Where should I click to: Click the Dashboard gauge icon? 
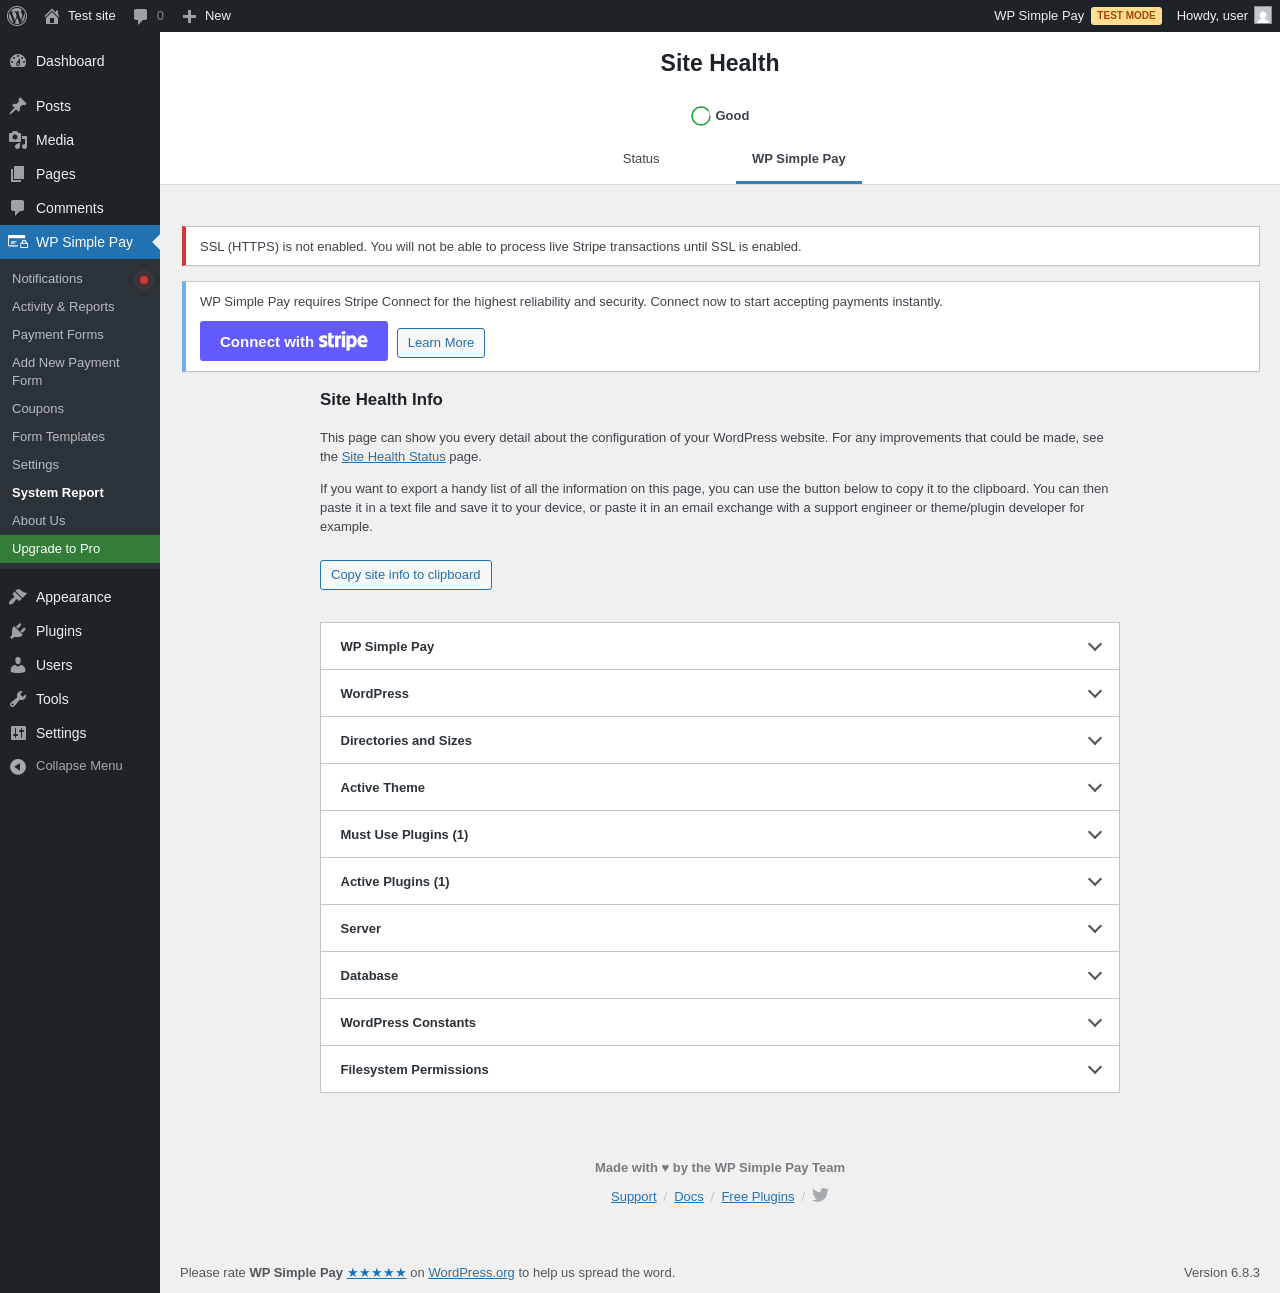tap(18, 61)
